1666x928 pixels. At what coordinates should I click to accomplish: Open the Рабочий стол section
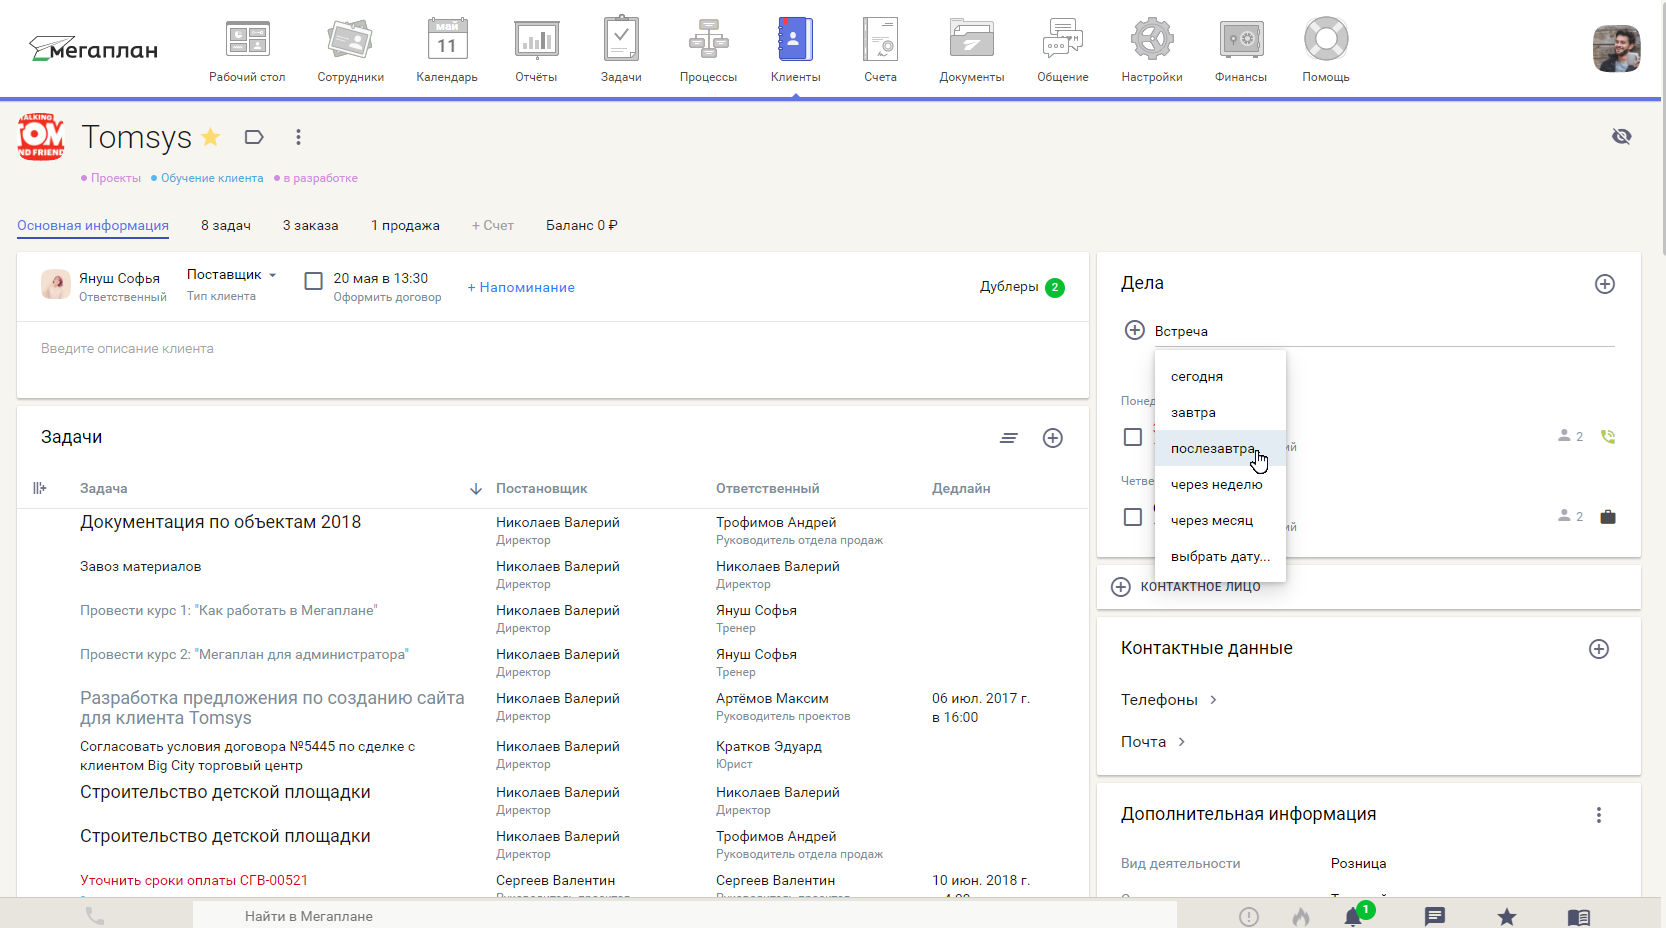click(247, 50)
